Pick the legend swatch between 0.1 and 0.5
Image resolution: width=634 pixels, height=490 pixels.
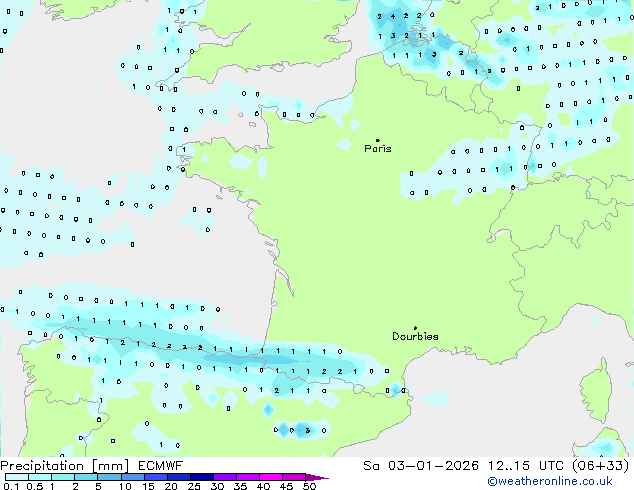point(17,477)
